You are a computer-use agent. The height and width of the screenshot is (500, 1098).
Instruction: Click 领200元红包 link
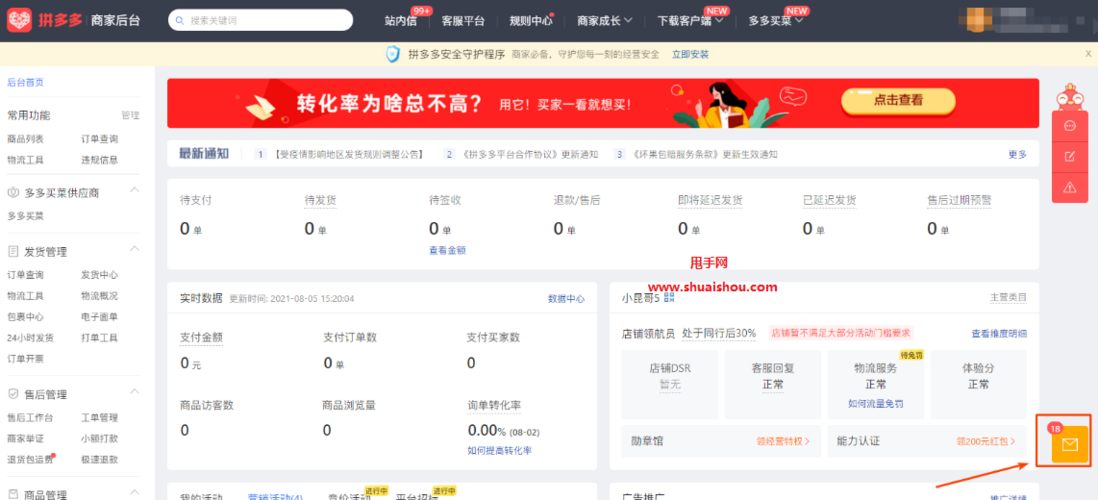(986, 441)
